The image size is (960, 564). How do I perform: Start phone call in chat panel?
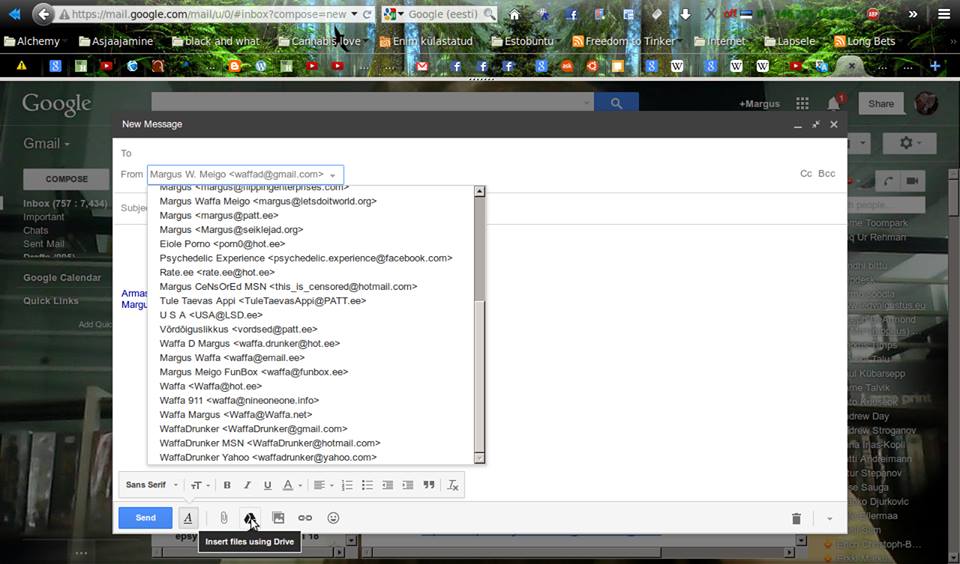click(x=888, y=181)
